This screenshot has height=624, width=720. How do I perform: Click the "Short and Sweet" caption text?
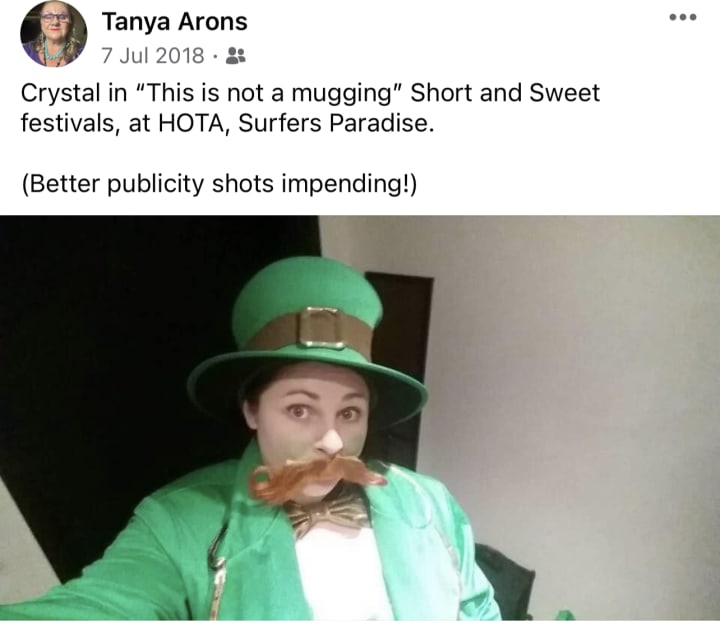505,93
